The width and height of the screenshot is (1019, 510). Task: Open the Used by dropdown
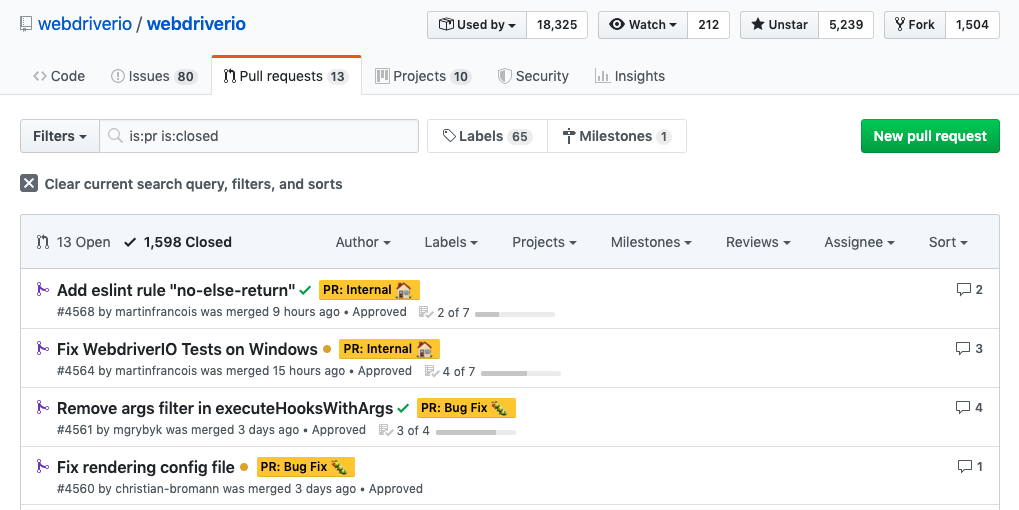pyautogui.click(x=477, y=25)
